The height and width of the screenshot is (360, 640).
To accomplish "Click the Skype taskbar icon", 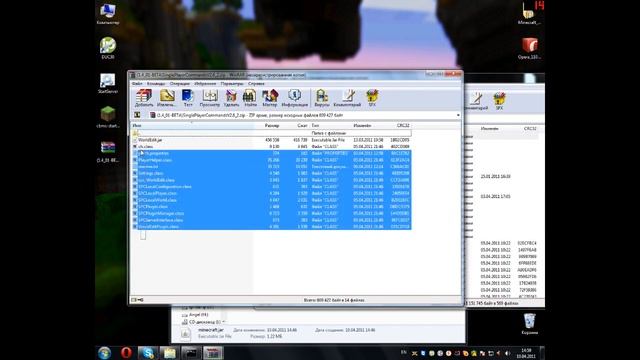I will coord(147,353).
